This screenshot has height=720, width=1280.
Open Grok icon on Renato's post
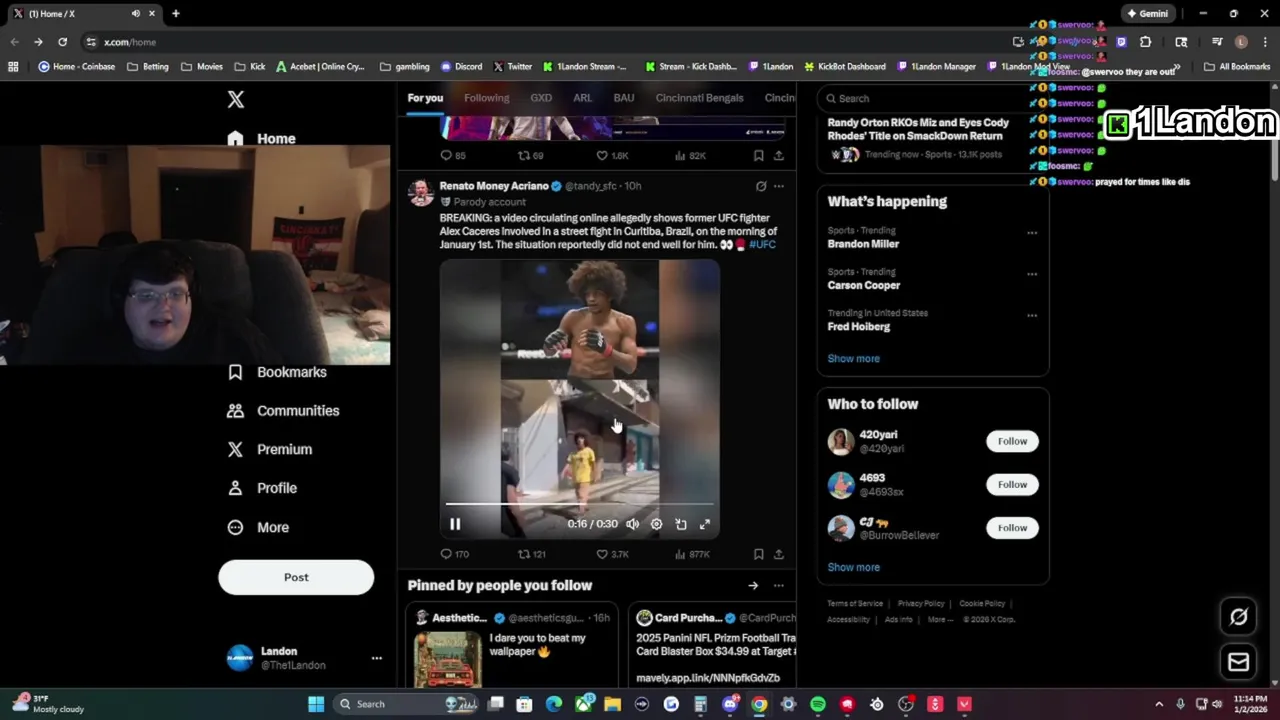click(761, 186)
